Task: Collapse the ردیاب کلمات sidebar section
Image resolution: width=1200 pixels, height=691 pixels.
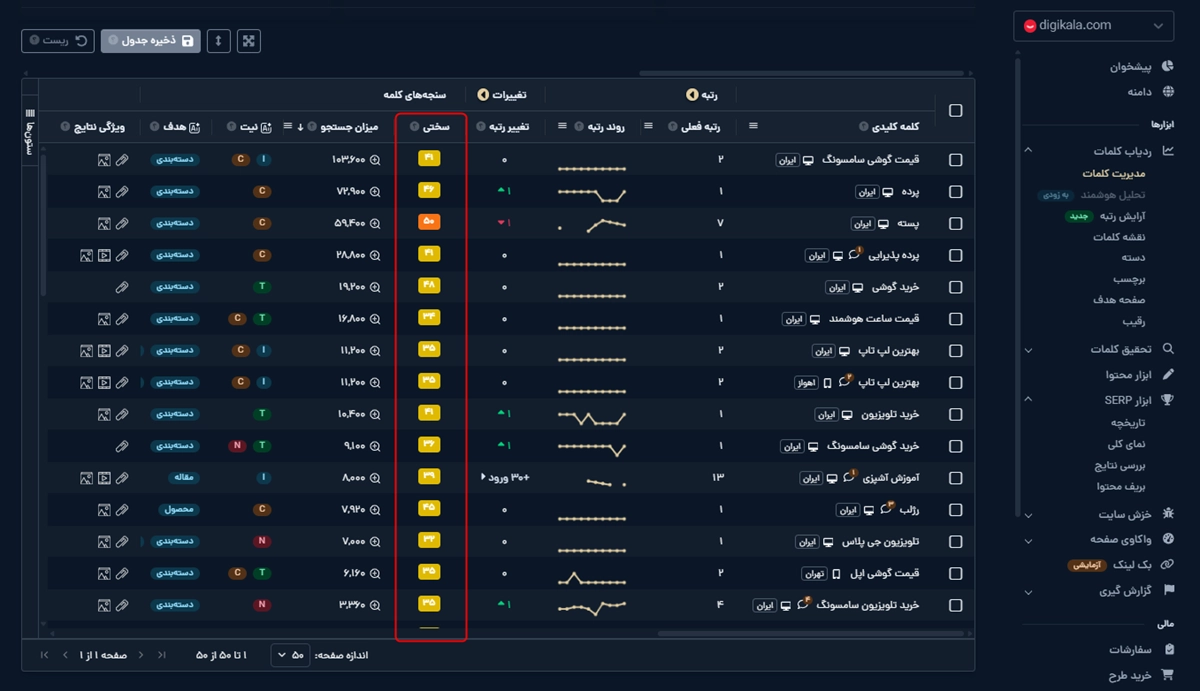Action: 1027,151
